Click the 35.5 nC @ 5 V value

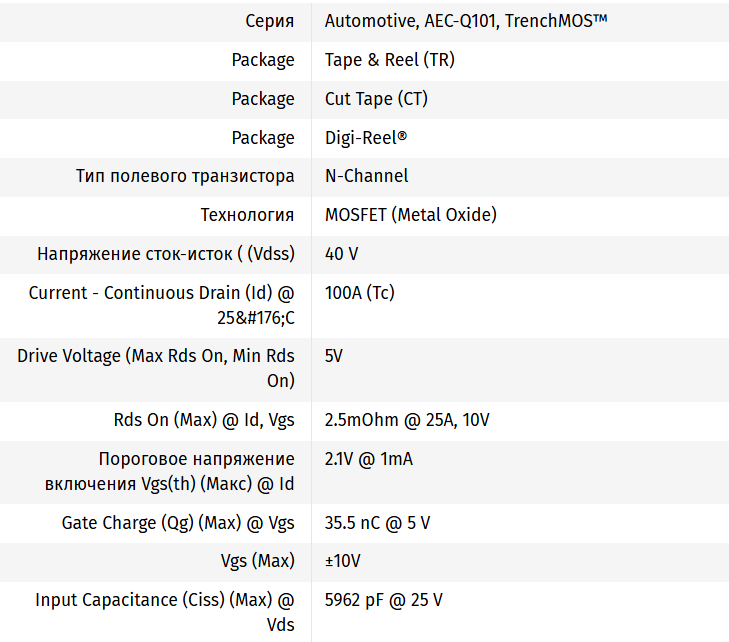point(377,523)
